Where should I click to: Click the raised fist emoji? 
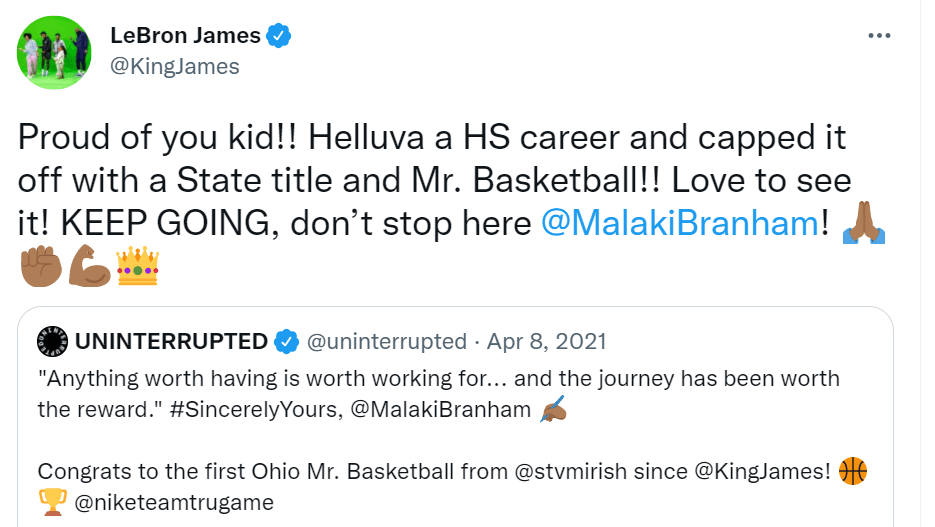tap(40, 265)
